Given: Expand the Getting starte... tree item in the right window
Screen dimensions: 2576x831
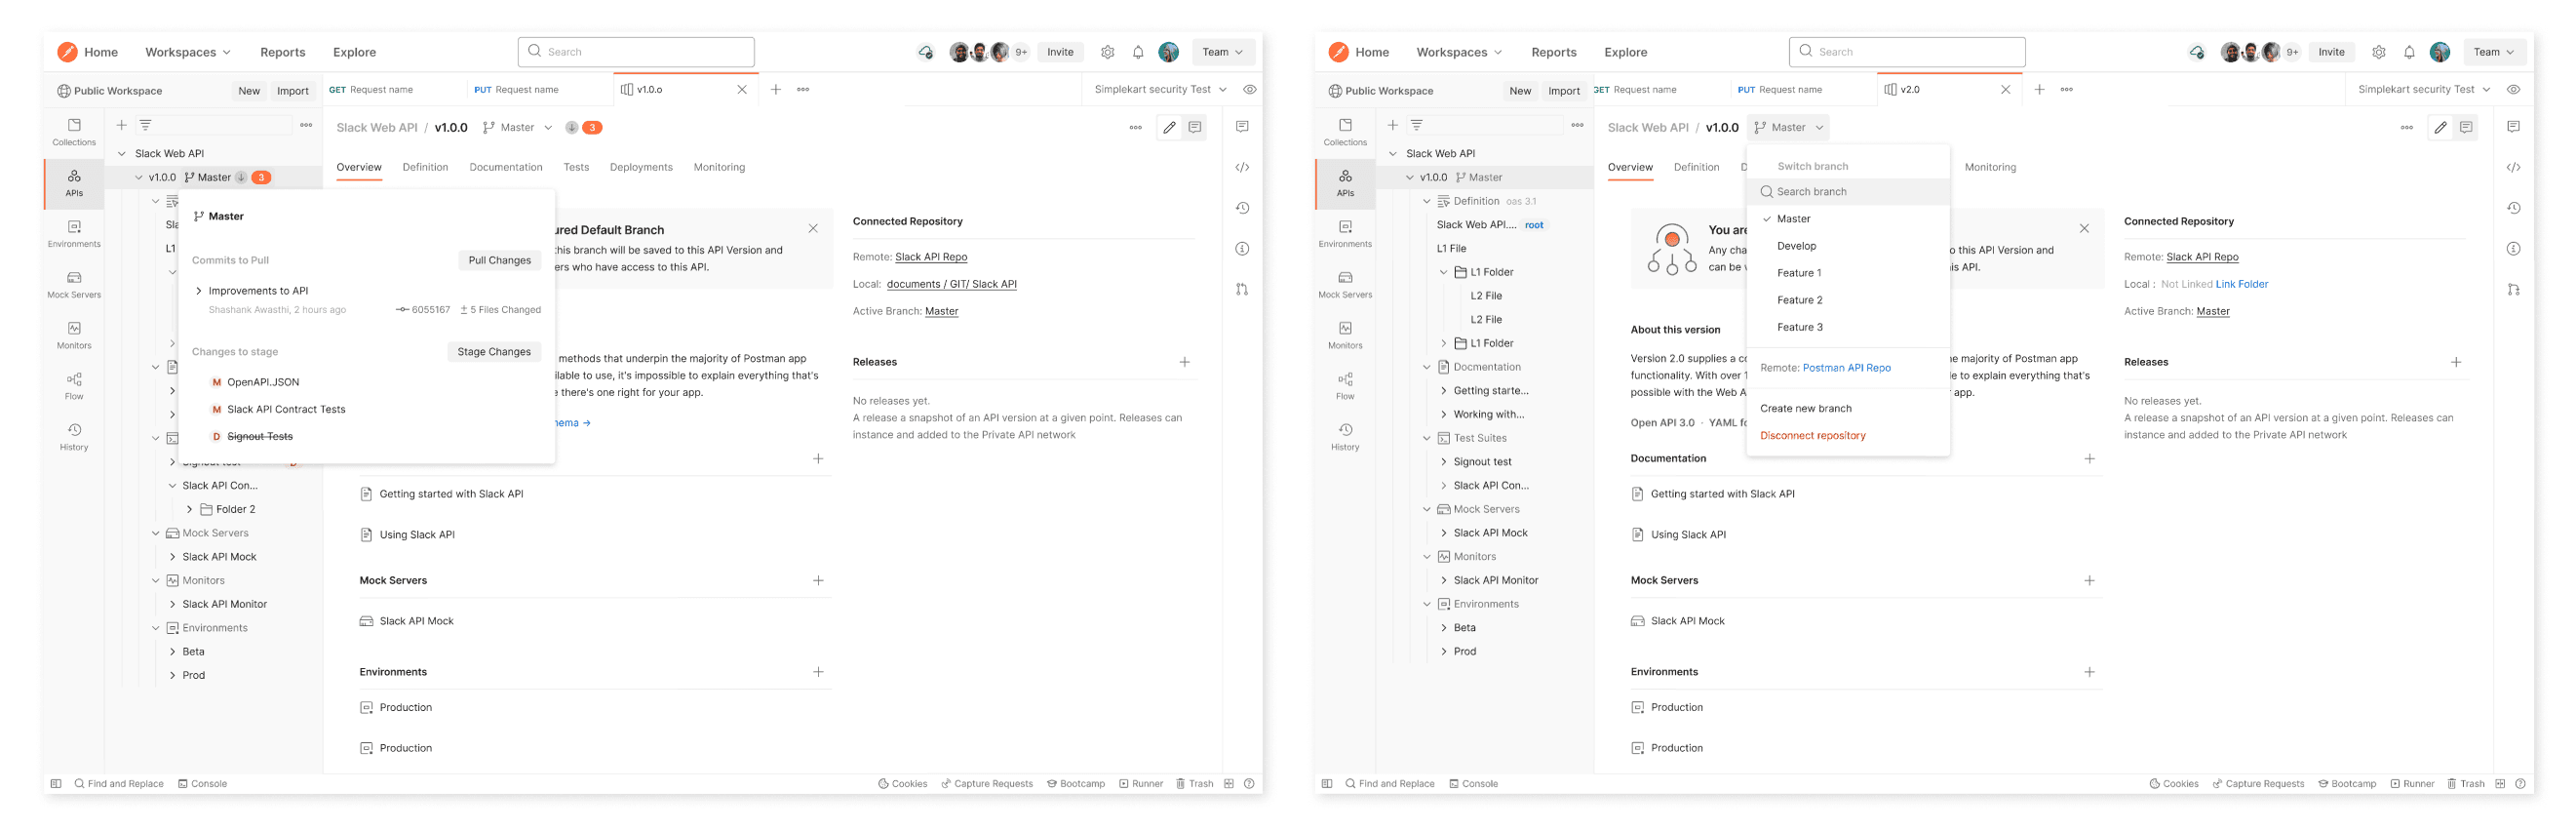Looking at the screenshot, I should pos(1444,391).
